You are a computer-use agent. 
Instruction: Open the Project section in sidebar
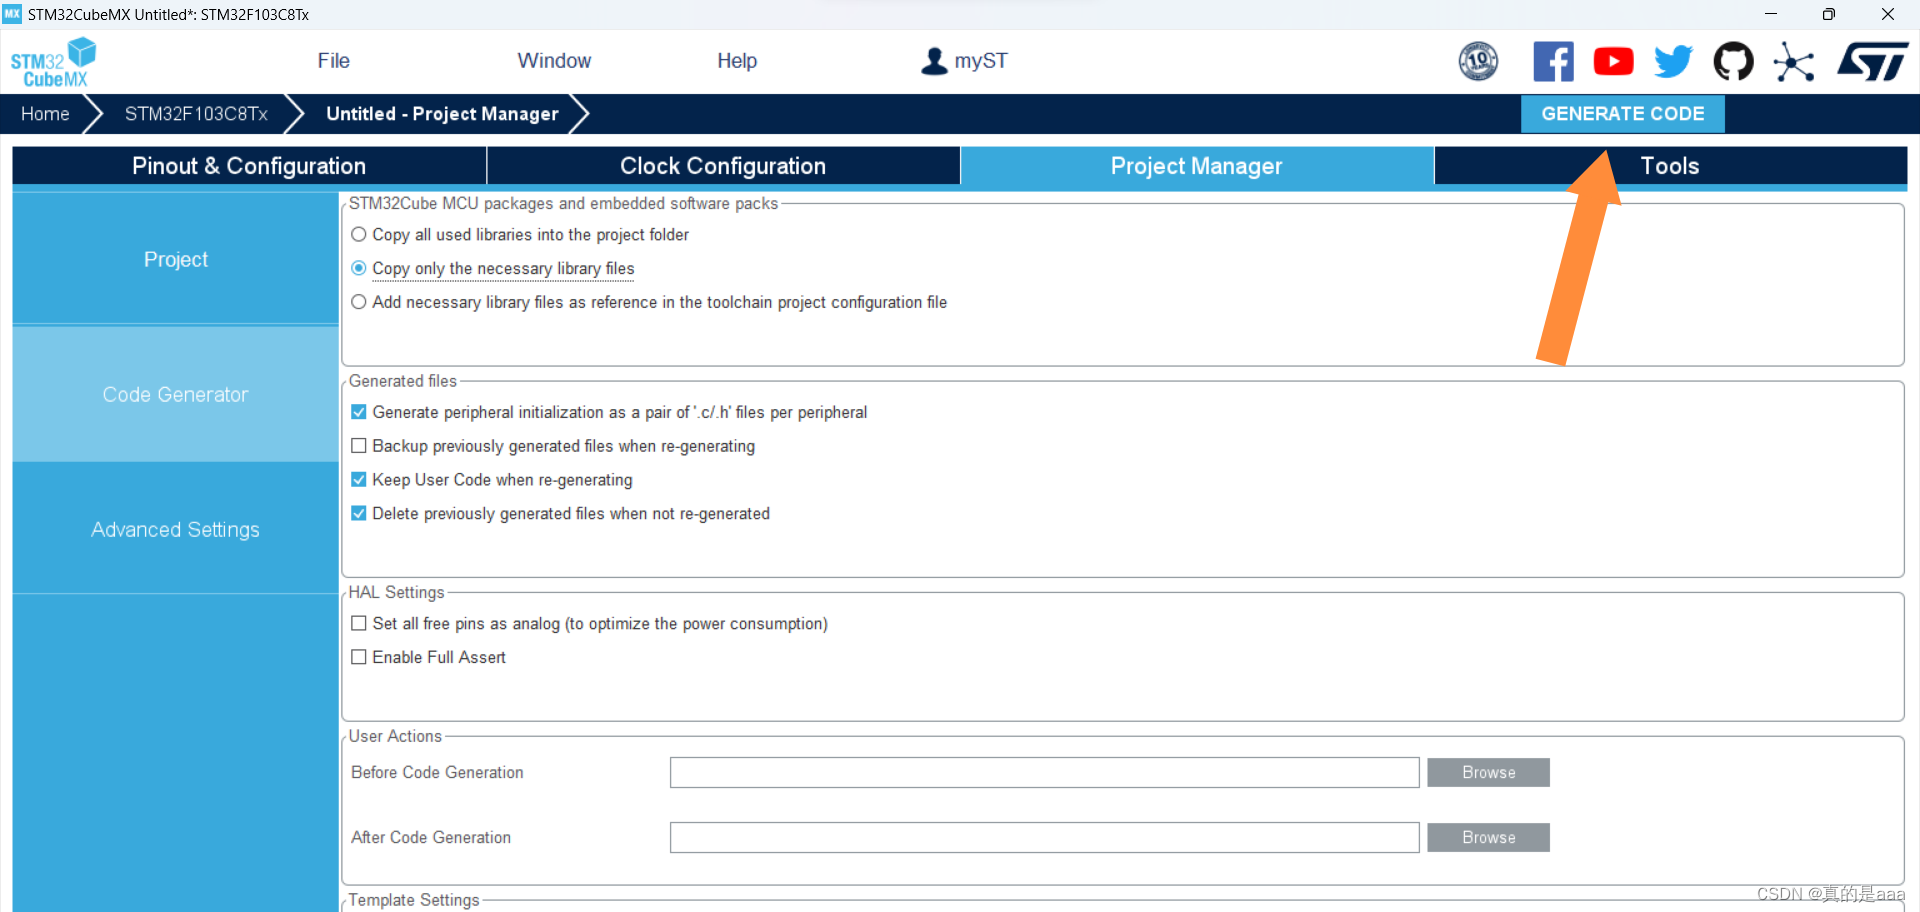[x=176, y=259]
